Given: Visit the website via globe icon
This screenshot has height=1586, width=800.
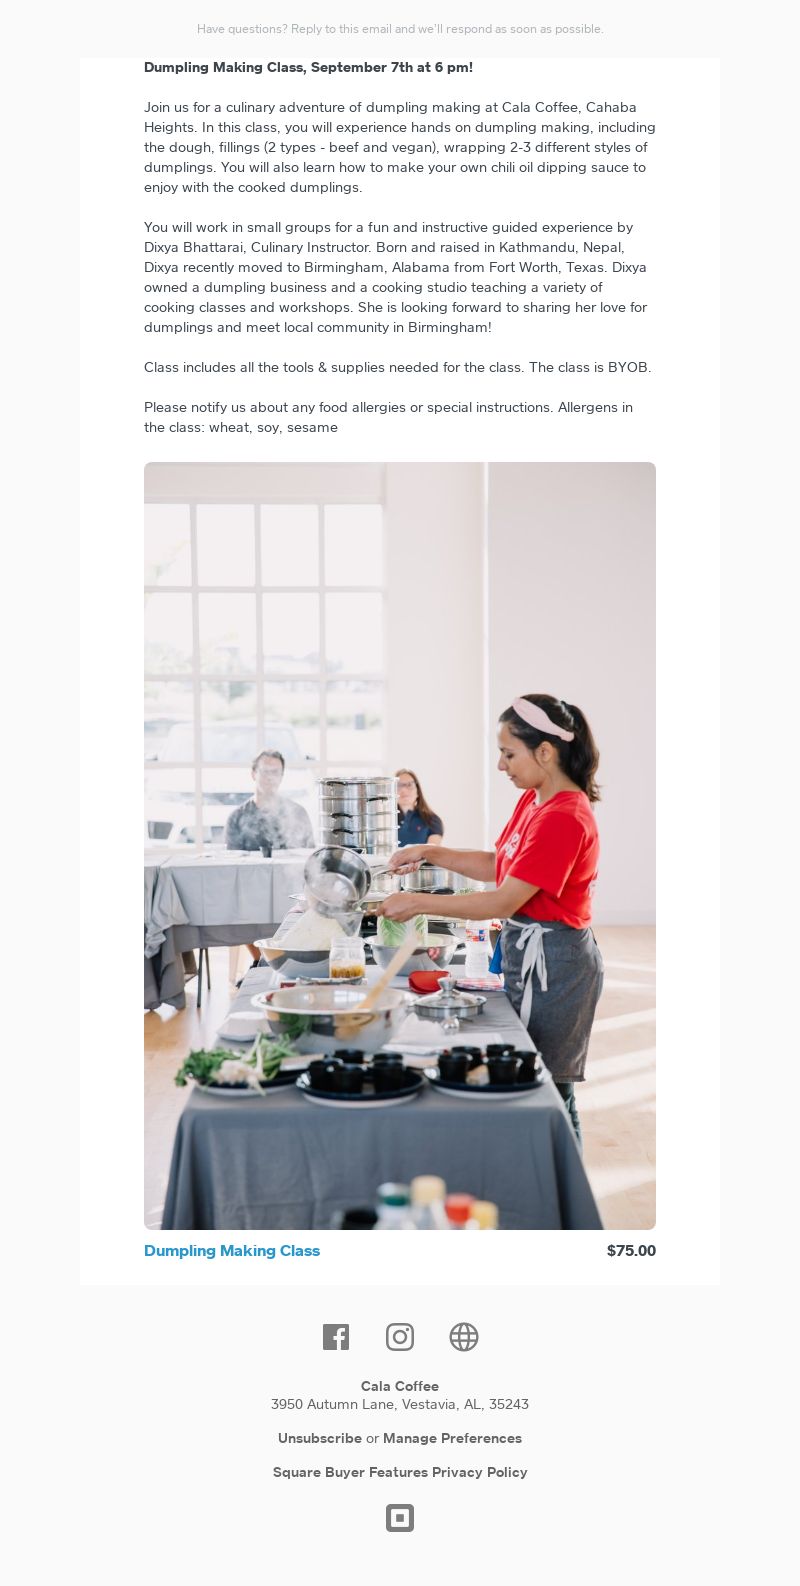Looking at the screenshot, I should coord(464,1337).
